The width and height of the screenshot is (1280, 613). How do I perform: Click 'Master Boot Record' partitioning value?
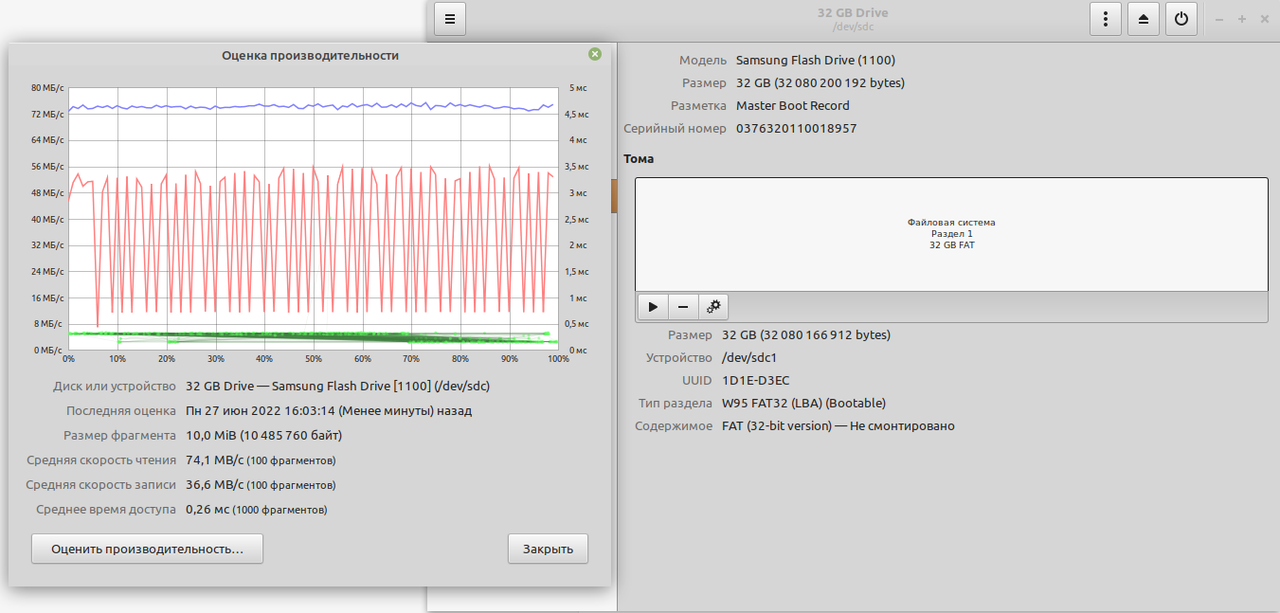793,105
